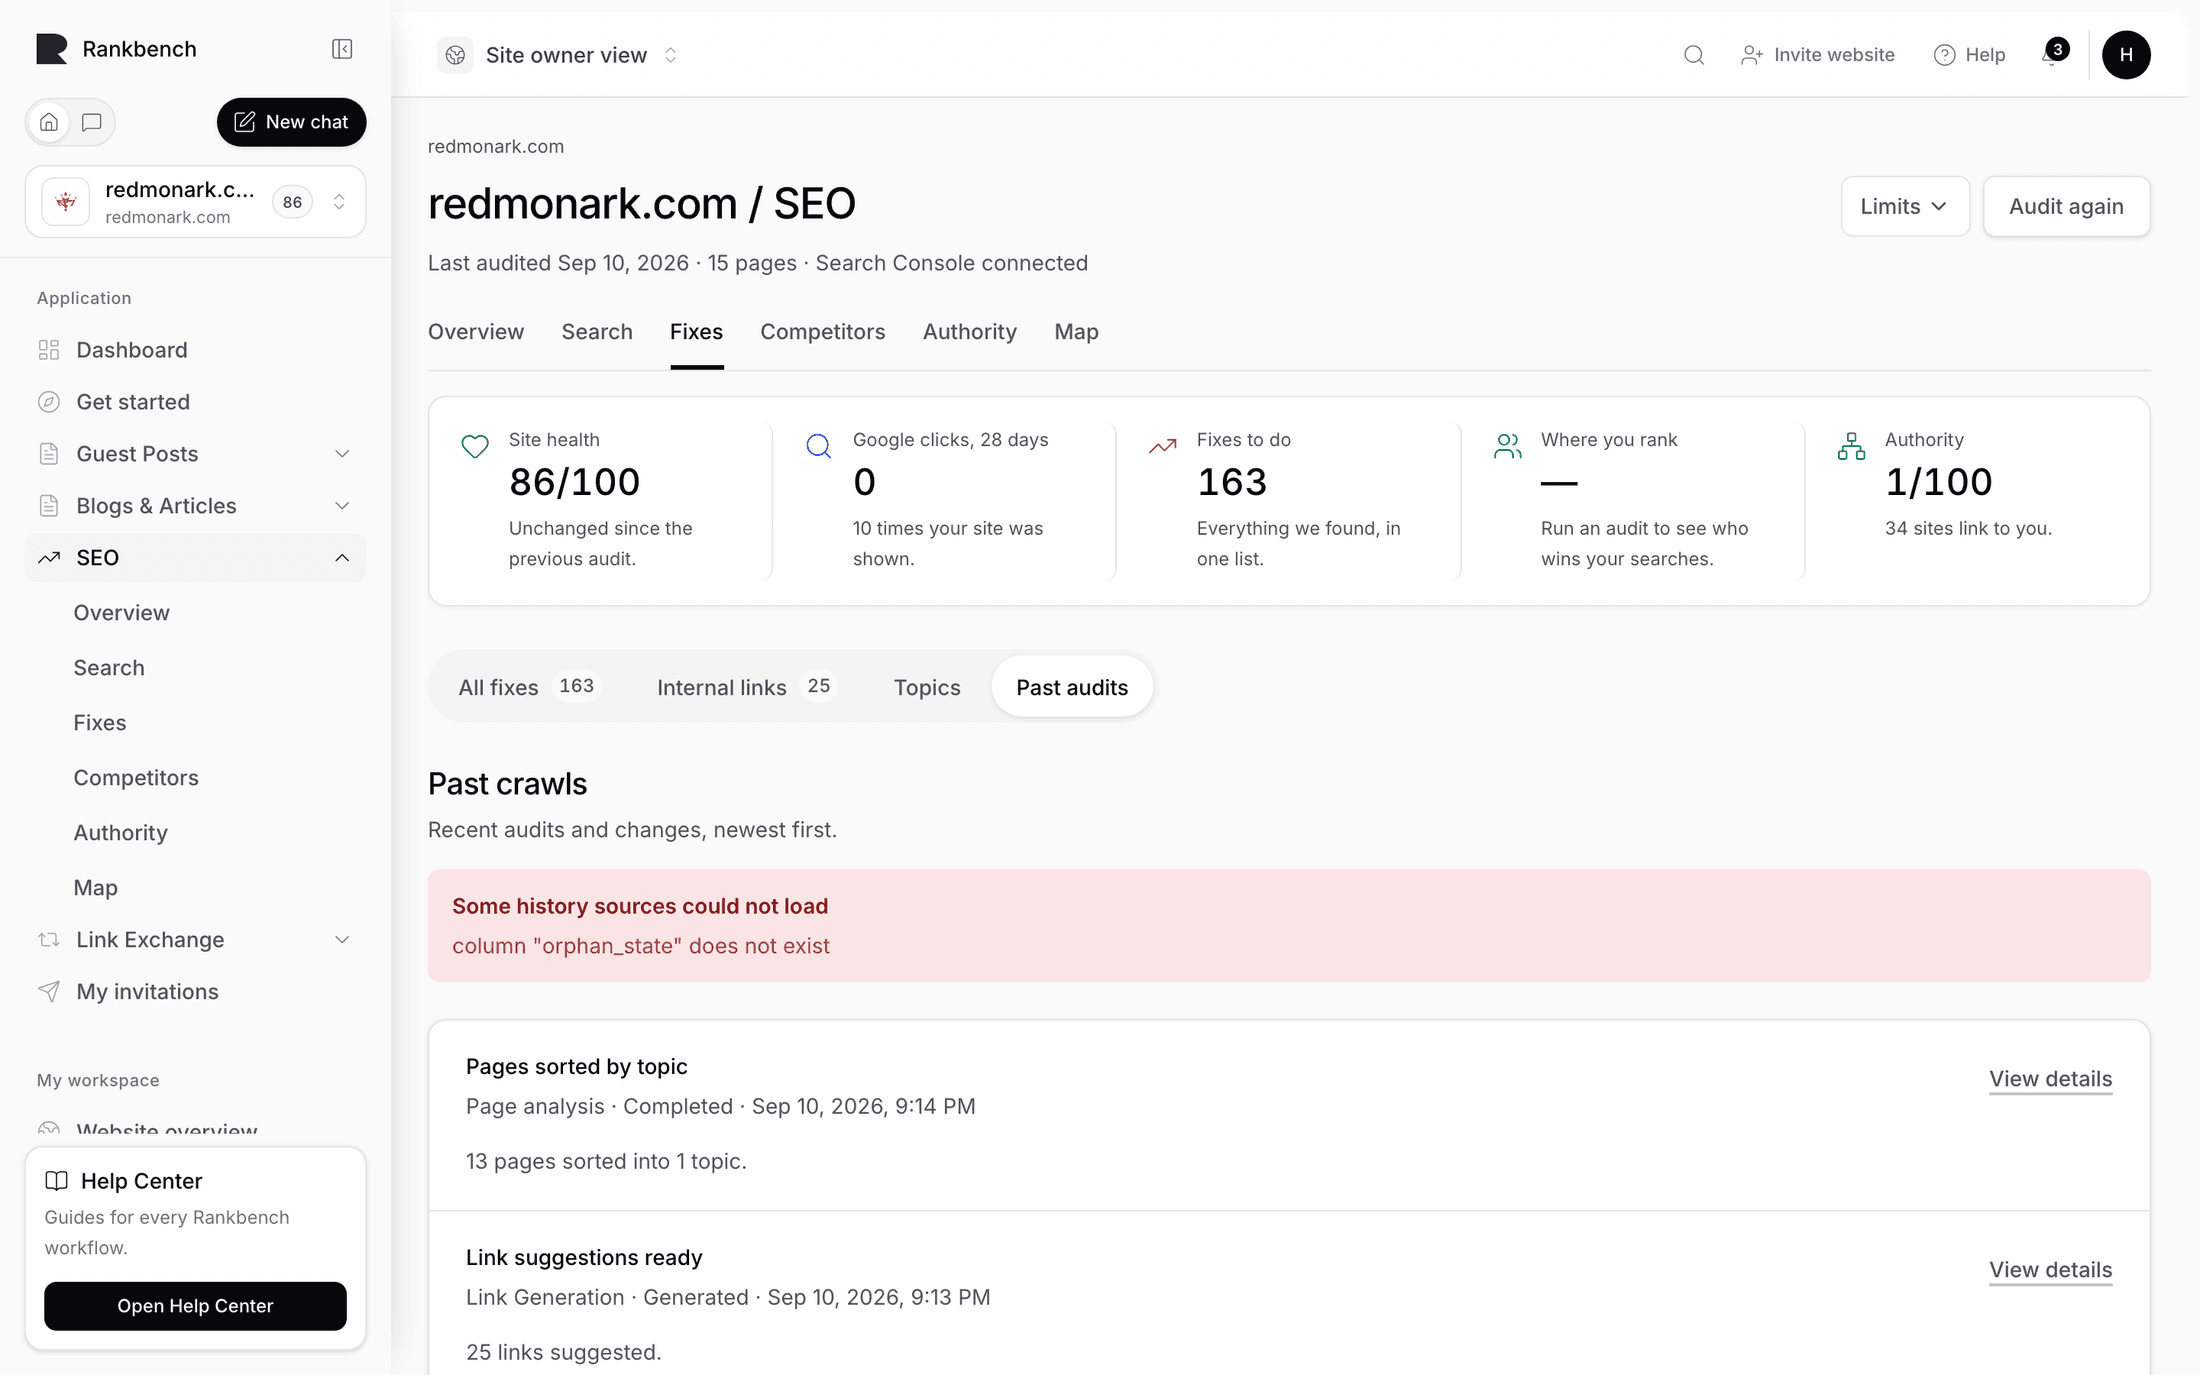Open the search magnifier in top bar
2200x1375 pixels.
tap(1693, 55)
